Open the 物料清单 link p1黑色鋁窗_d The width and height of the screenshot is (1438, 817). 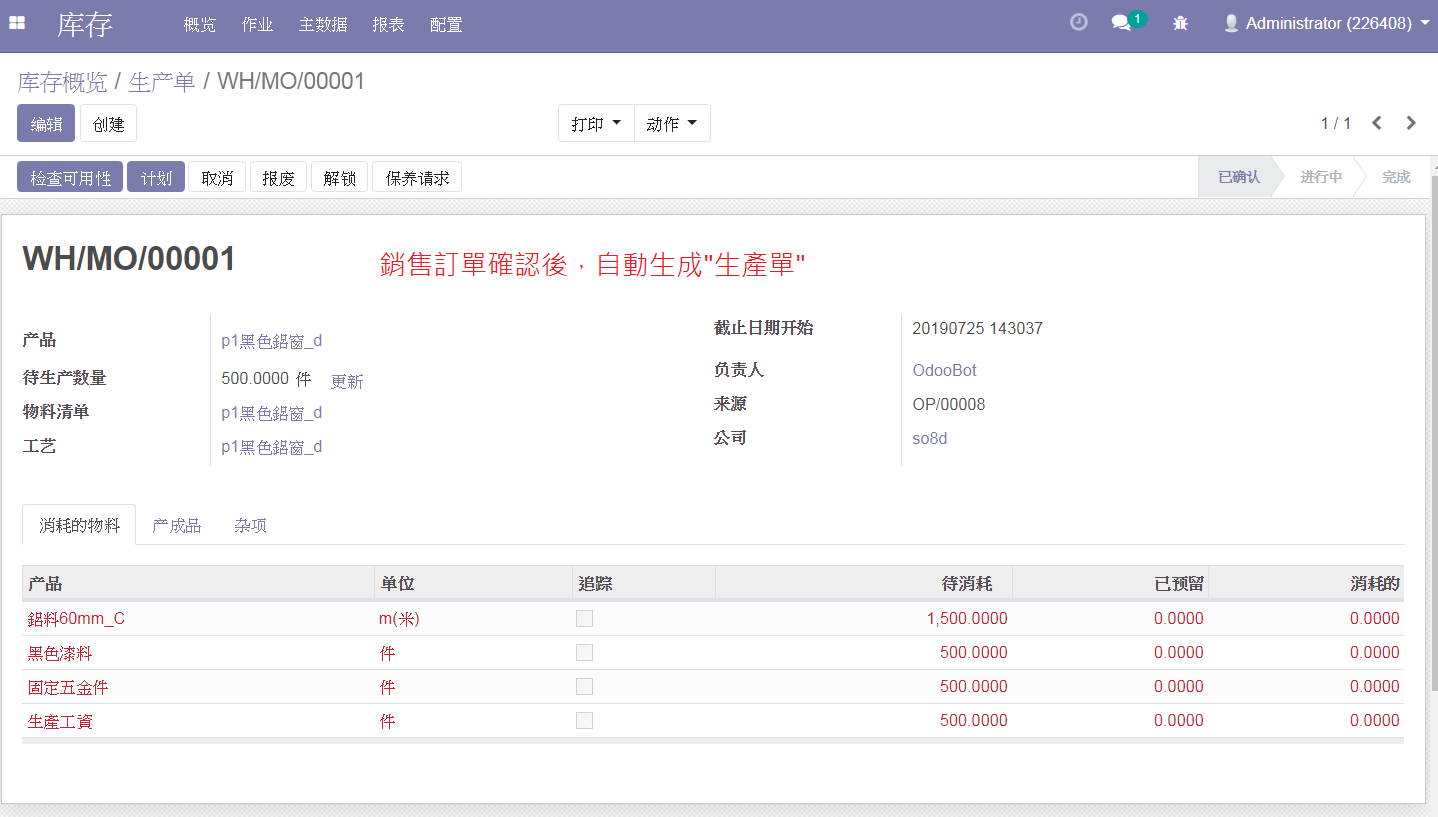pyautogui.click(x=272, y=413)
